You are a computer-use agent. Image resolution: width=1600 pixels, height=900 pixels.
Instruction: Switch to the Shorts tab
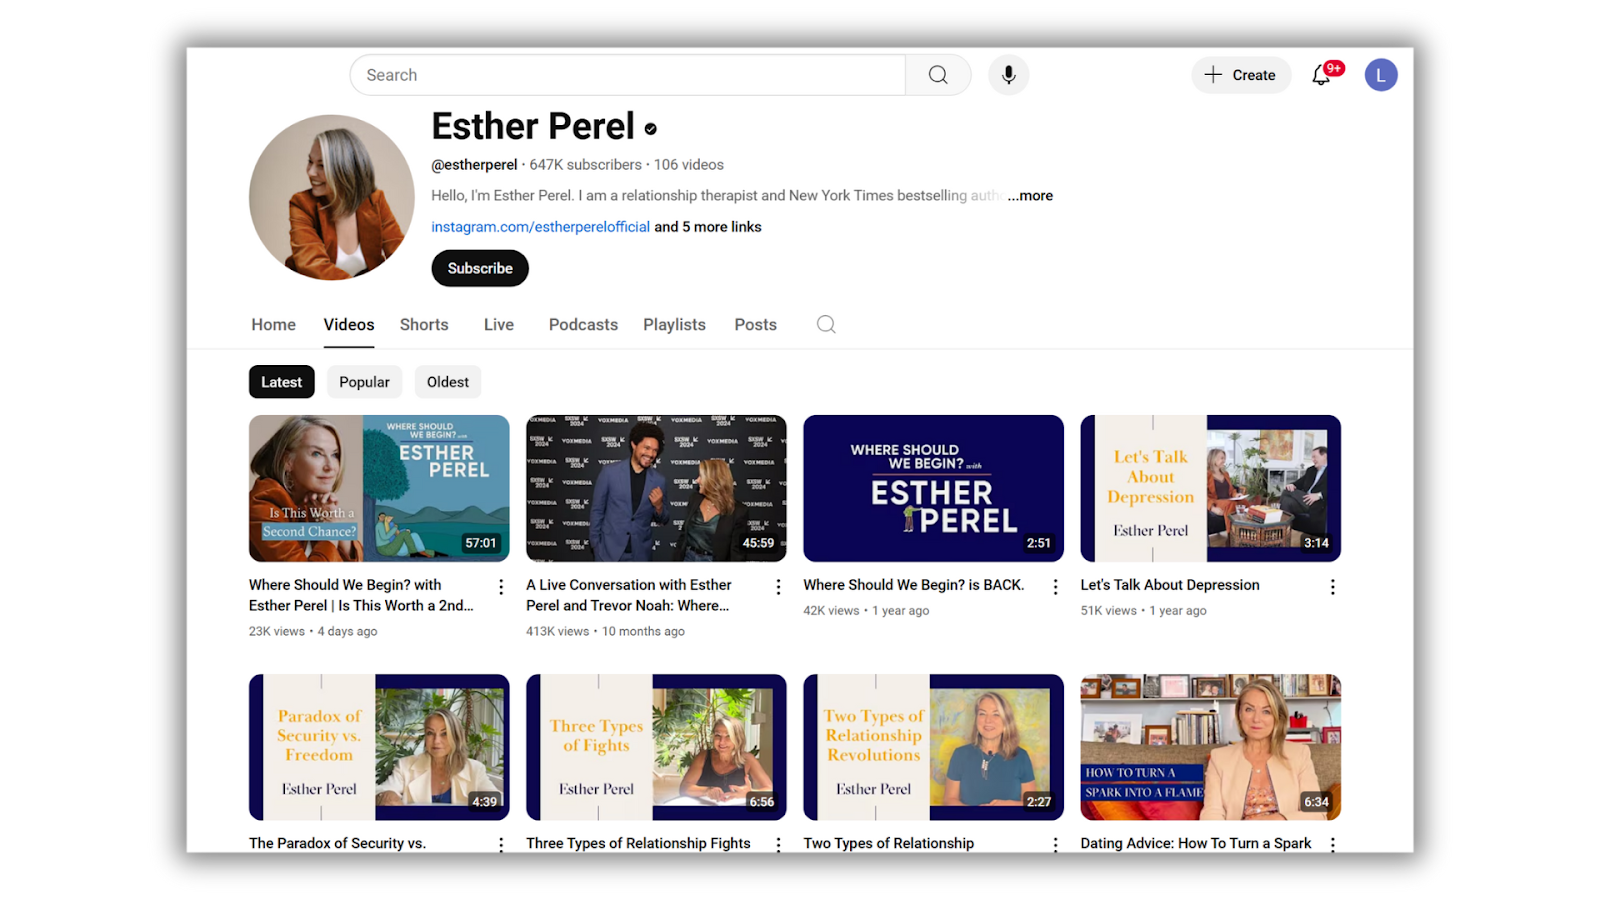click(424, 325)
